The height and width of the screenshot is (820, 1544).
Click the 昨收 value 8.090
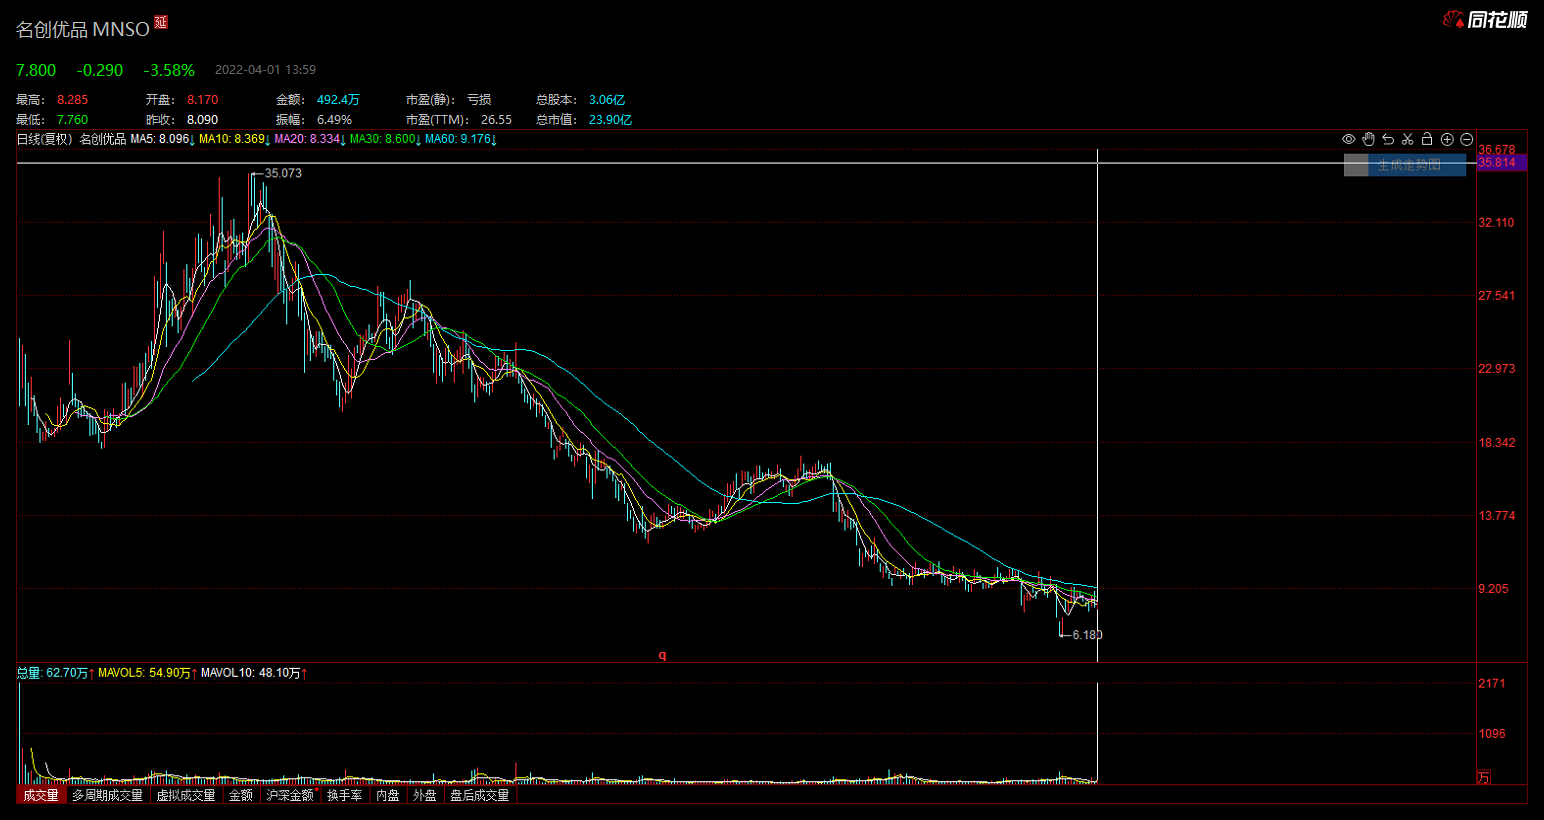point(203,120)
